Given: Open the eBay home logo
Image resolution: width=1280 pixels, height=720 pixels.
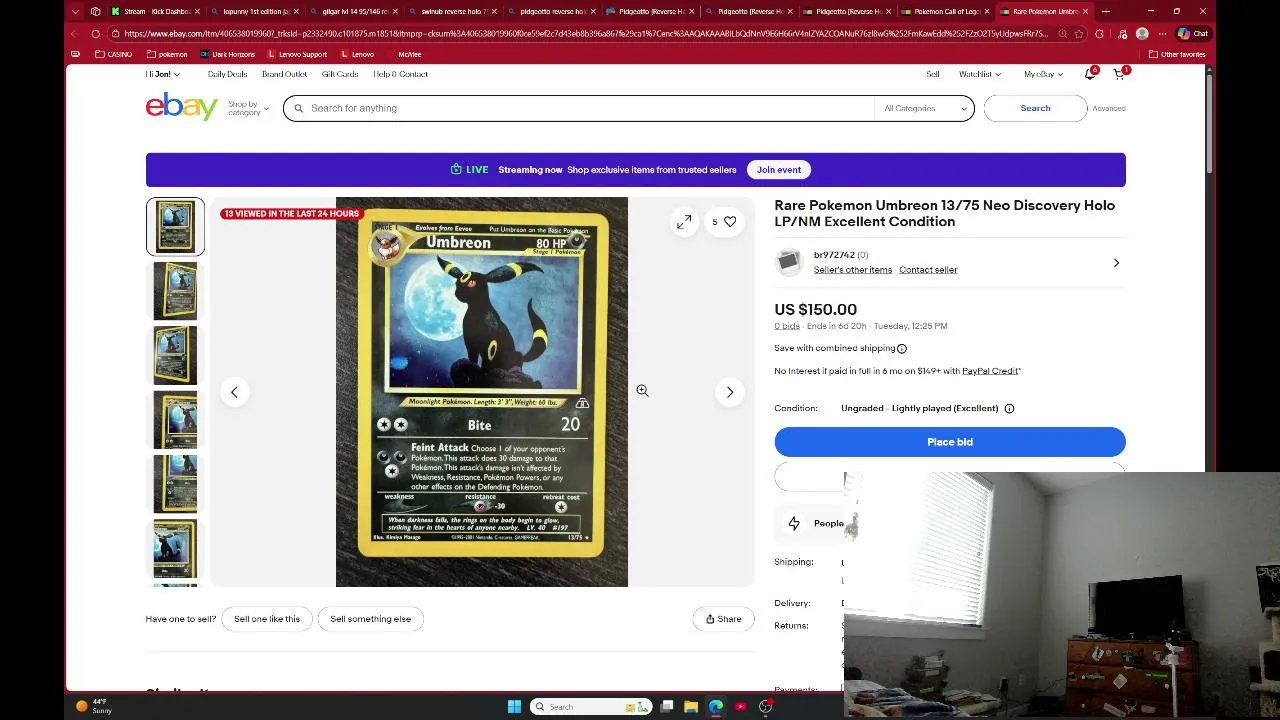Looking at the screenshot, I should (181, 107).
